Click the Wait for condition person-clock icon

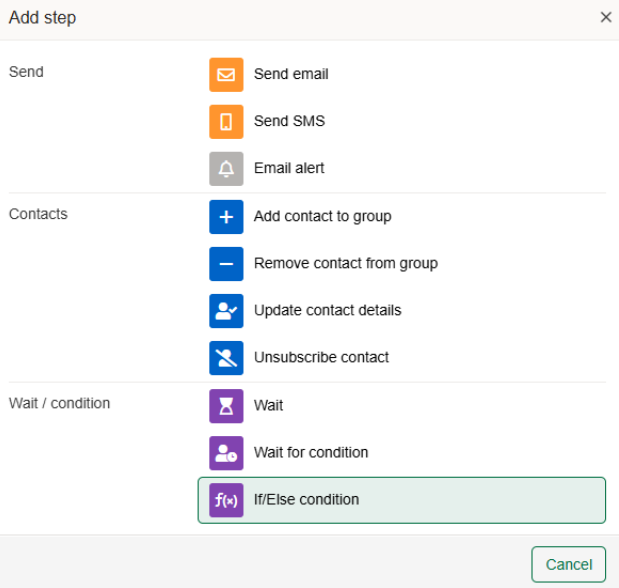click(226, 453)
